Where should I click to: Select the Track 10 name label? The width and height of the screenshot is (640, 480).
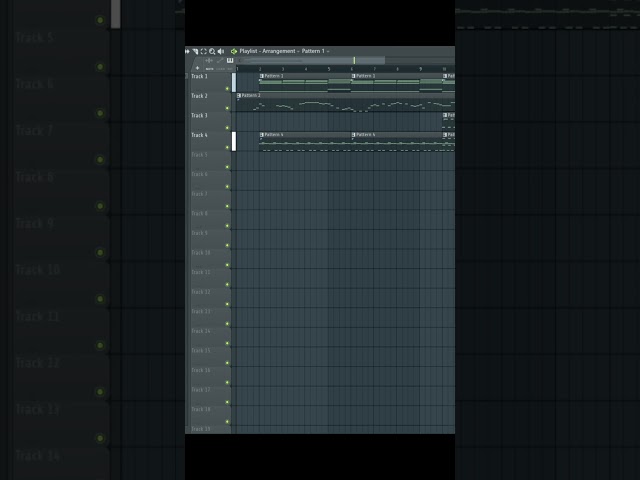pos(201,253)
